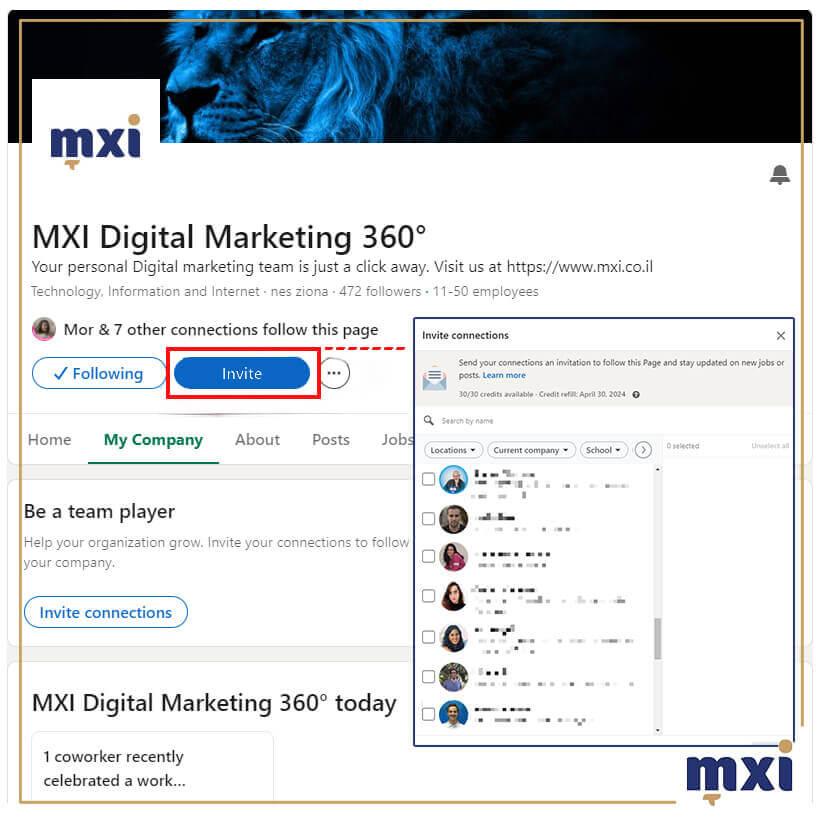Click the sixth connection's avatar photo
The width and height of the screenshot is (820, 820).
pyautogui.click(x=453, y=677)
